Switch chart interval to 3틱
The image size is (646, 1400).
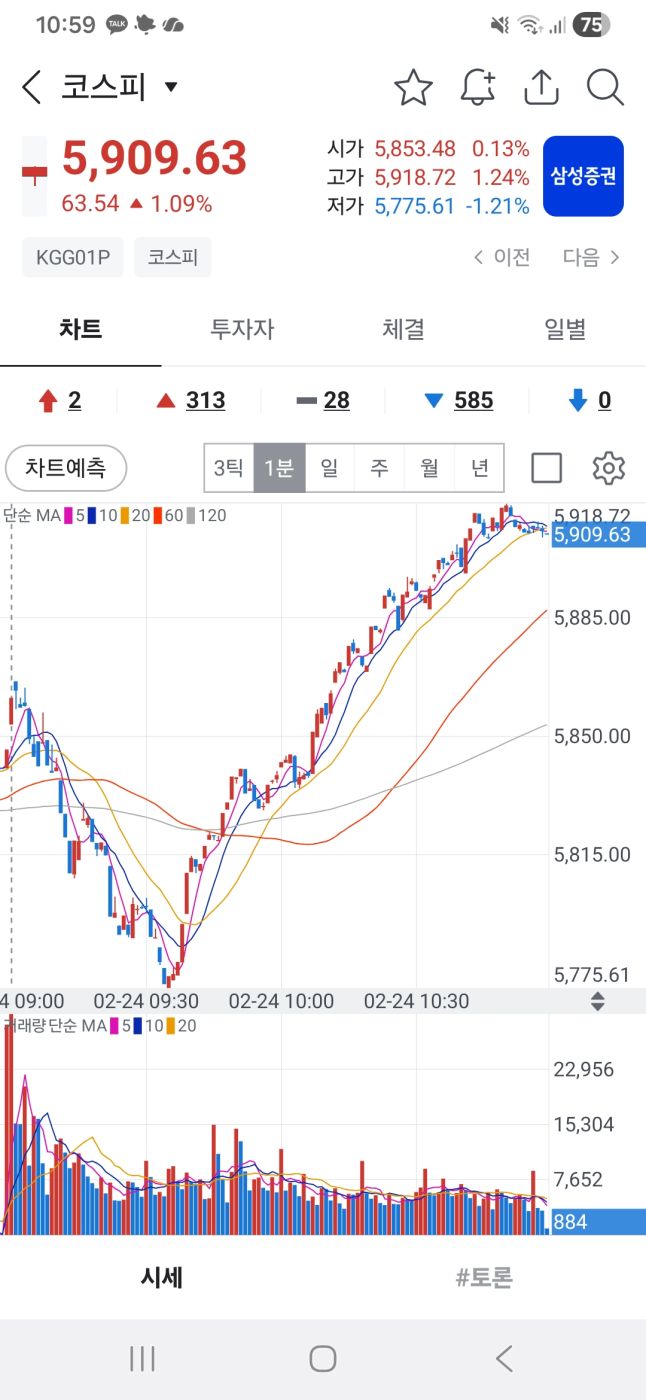tap(229, 468)
